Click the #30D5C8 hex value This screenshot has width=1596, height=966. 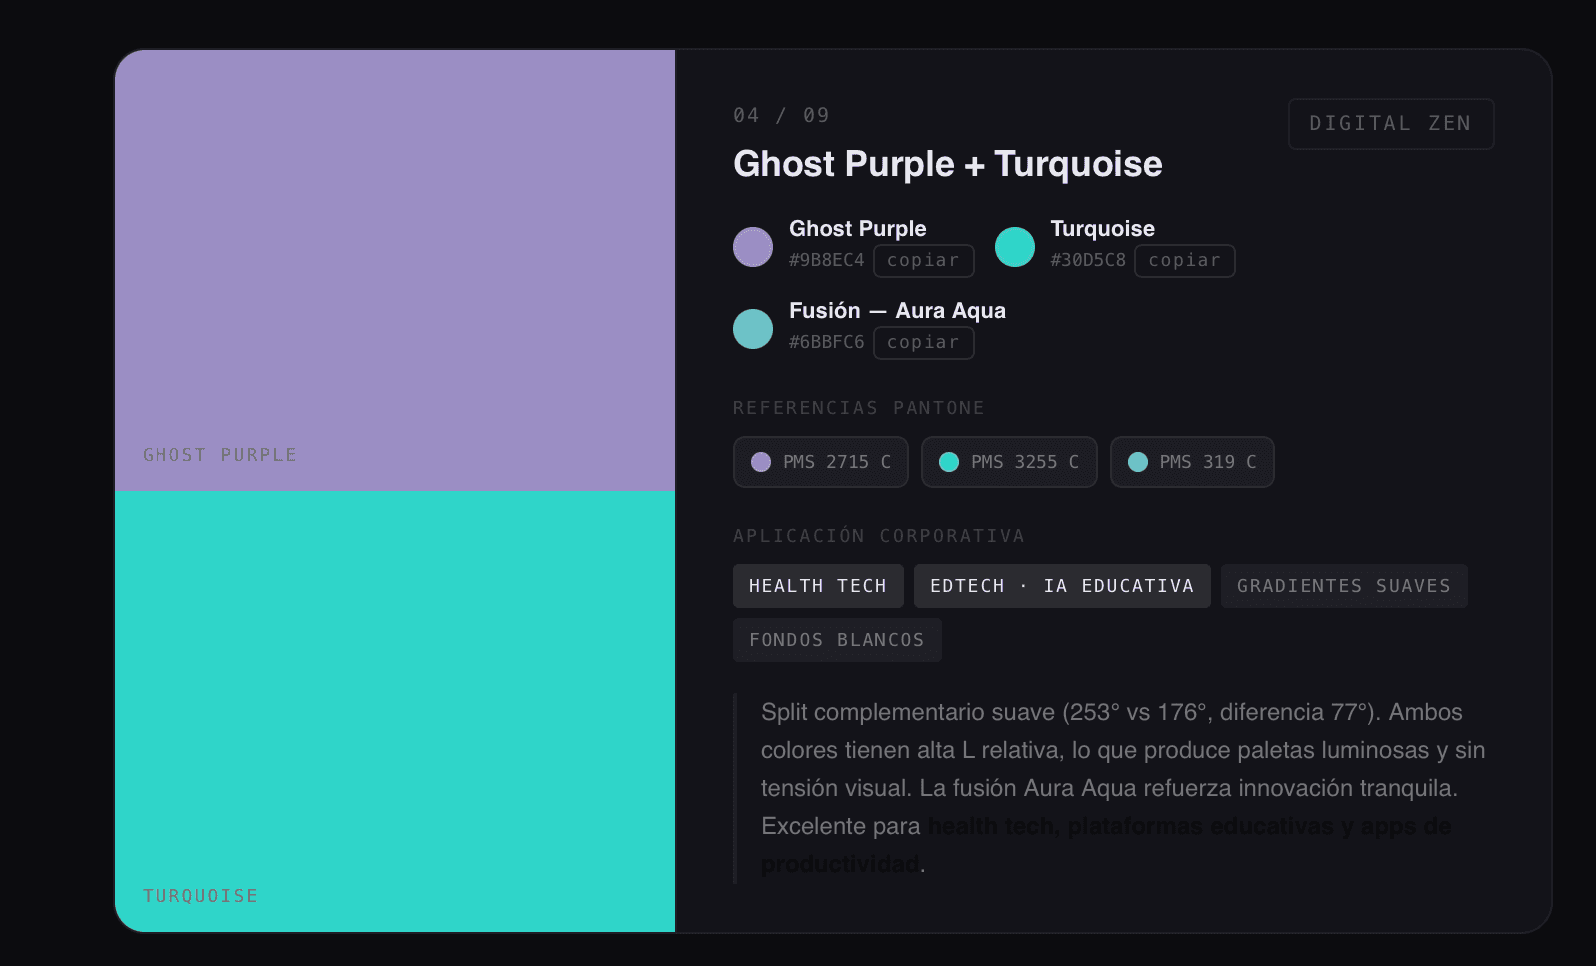pos(1088,260)
